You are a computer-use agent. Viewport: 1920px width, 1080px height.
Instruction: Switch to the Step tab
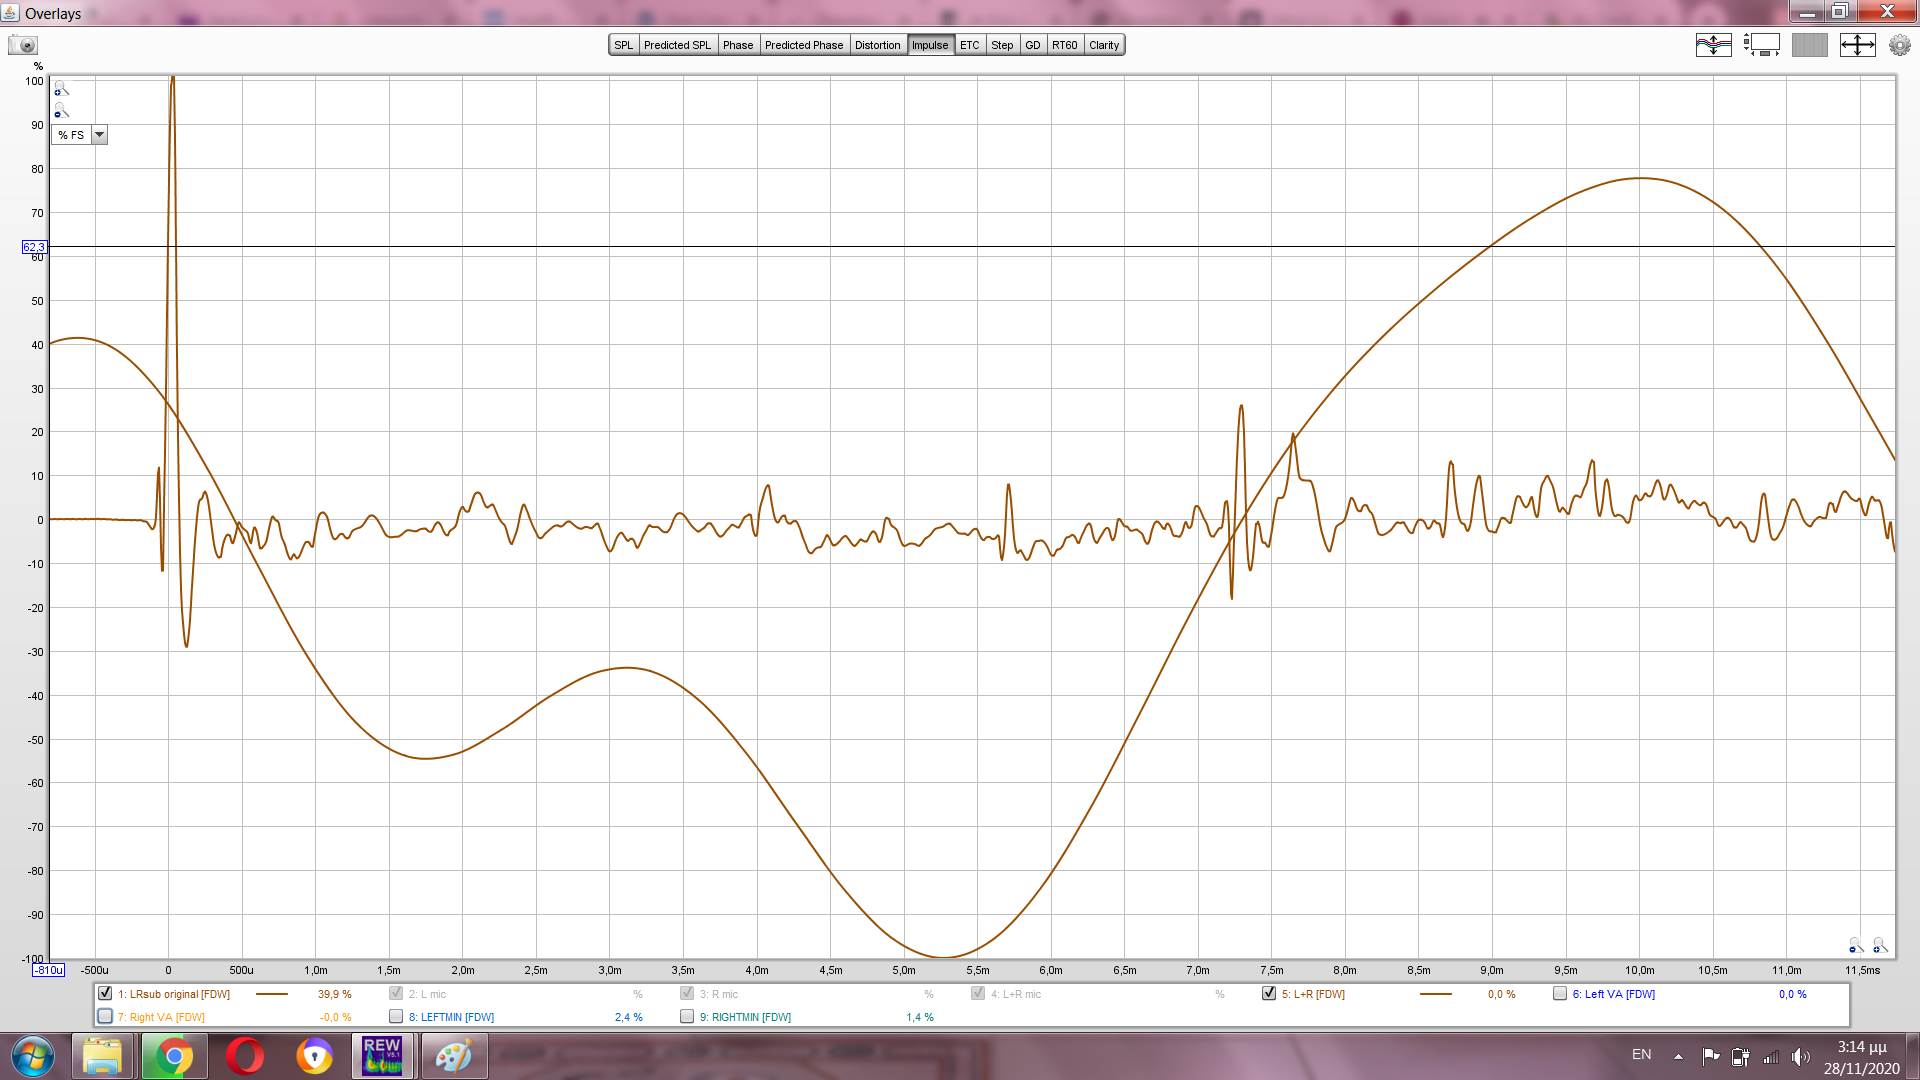1001,45
